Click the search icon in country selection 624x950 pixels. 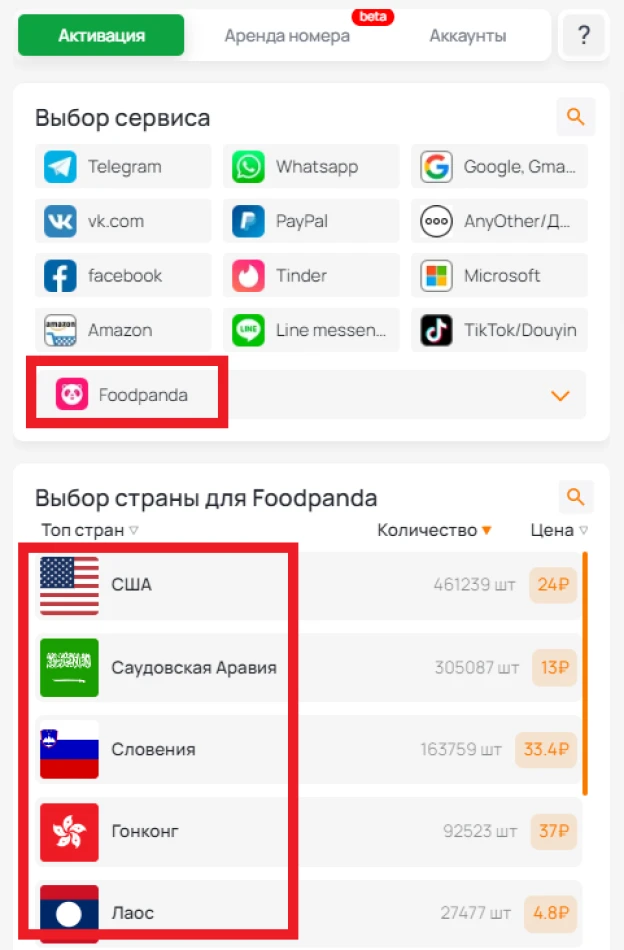coord(576,497)
